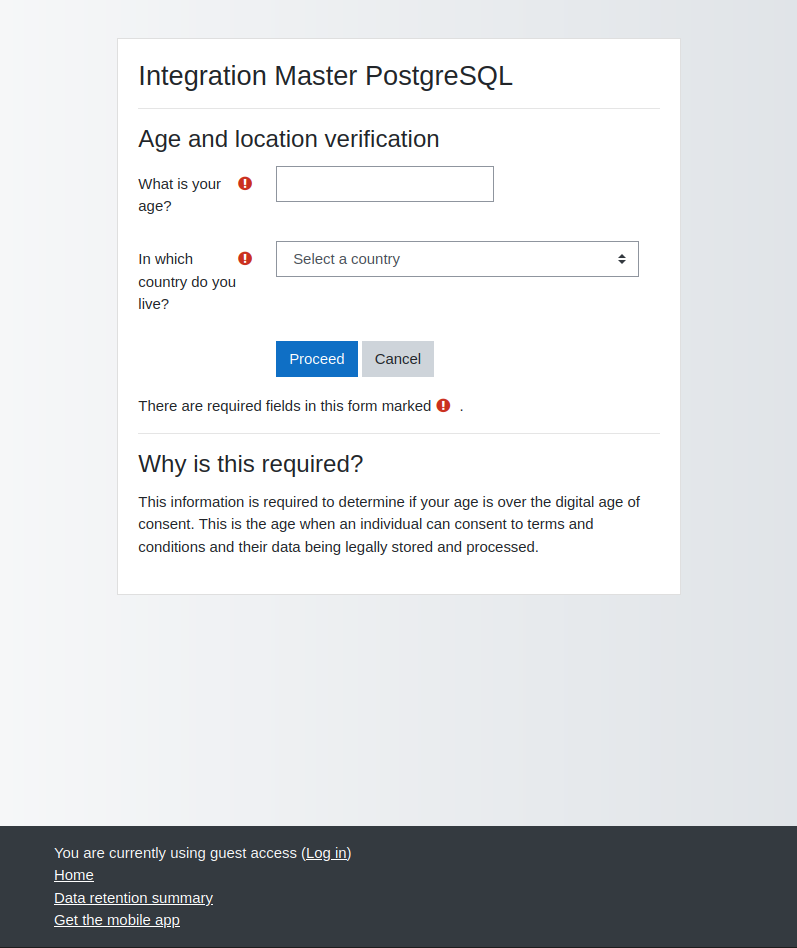797x948 pixels.
Task: Click the 'Why is this required?' heading
Action: [250, 464]
